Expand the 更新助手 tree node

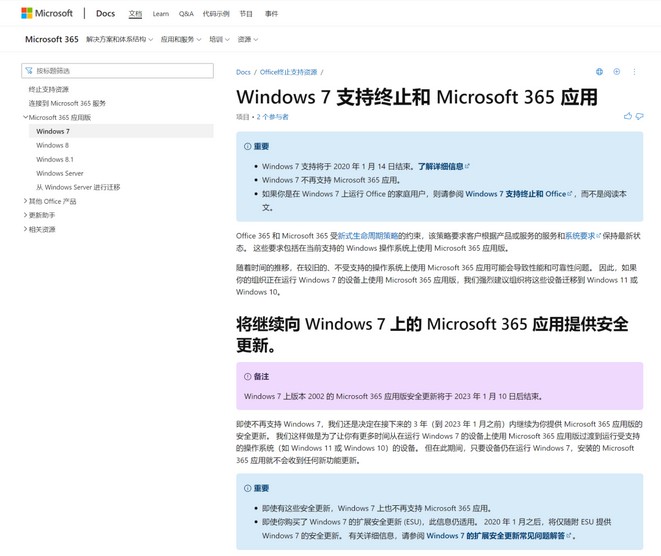pyautogui.click(x=25, y=215)
